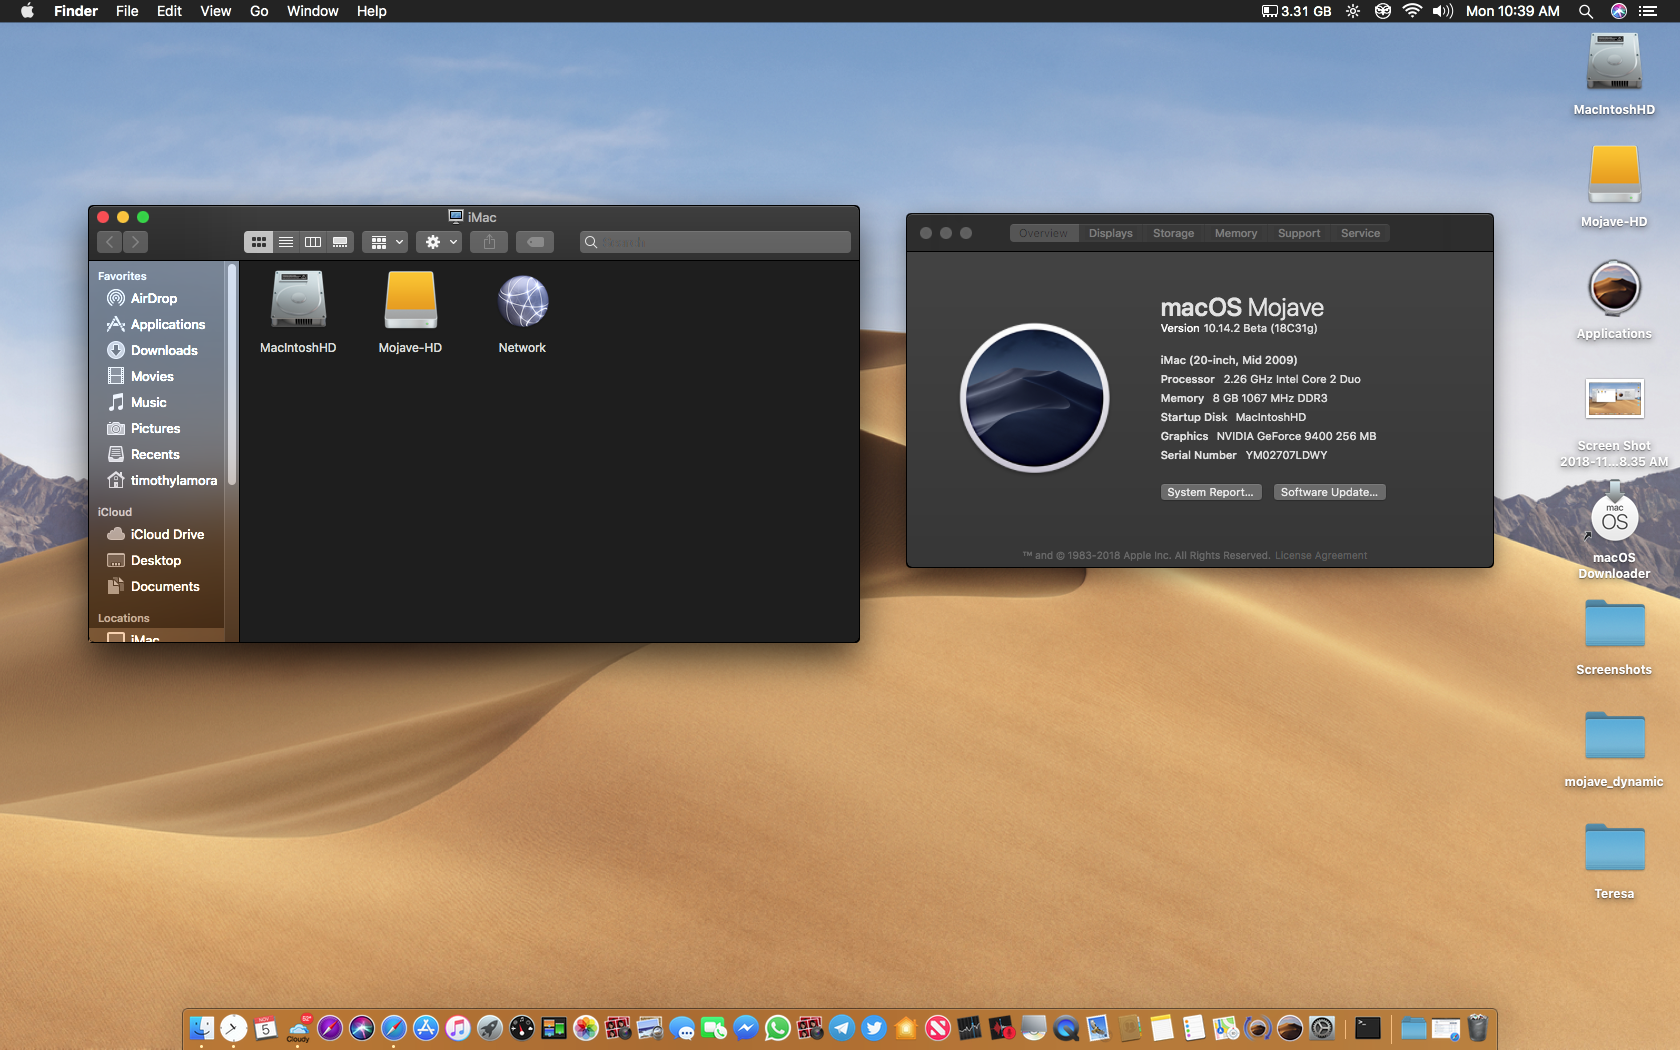Open iTunes from the Dock
The height and width of the screenshot is (1050, 1680).
coord(458,1028)
